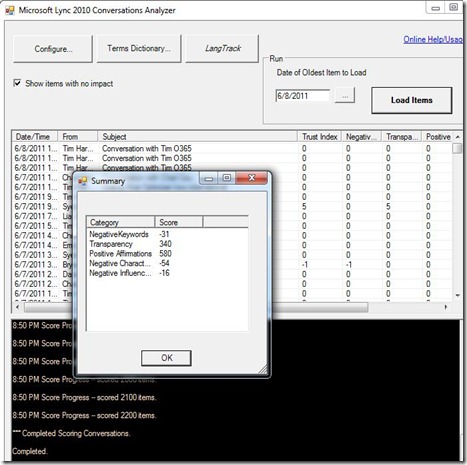
Task: Minimize the Summary dialog
Action: click(x=209, y=178)
